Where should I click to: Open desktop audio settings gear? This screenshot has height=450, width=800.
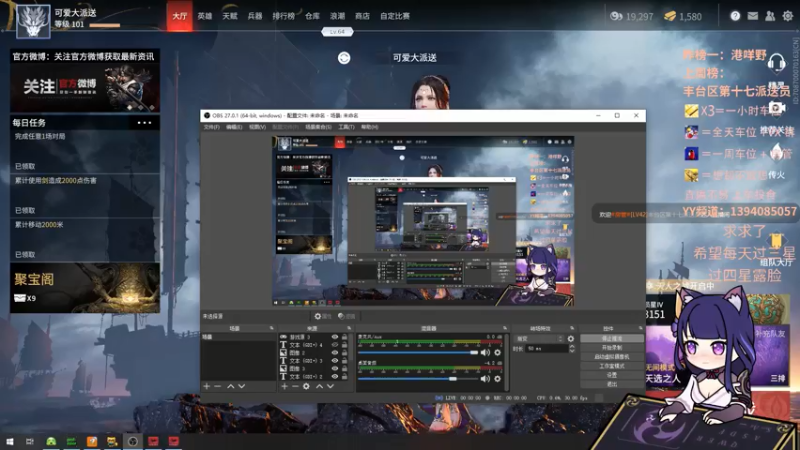497,379
